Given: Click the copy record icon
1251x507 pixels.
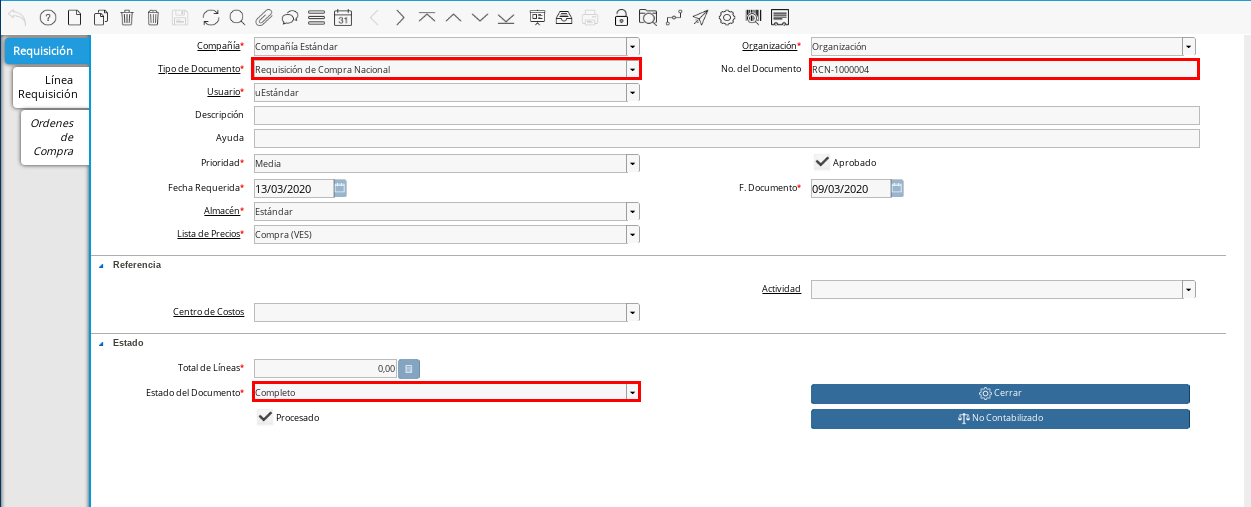Looking at the screenshot, I should tap(100, 17).
